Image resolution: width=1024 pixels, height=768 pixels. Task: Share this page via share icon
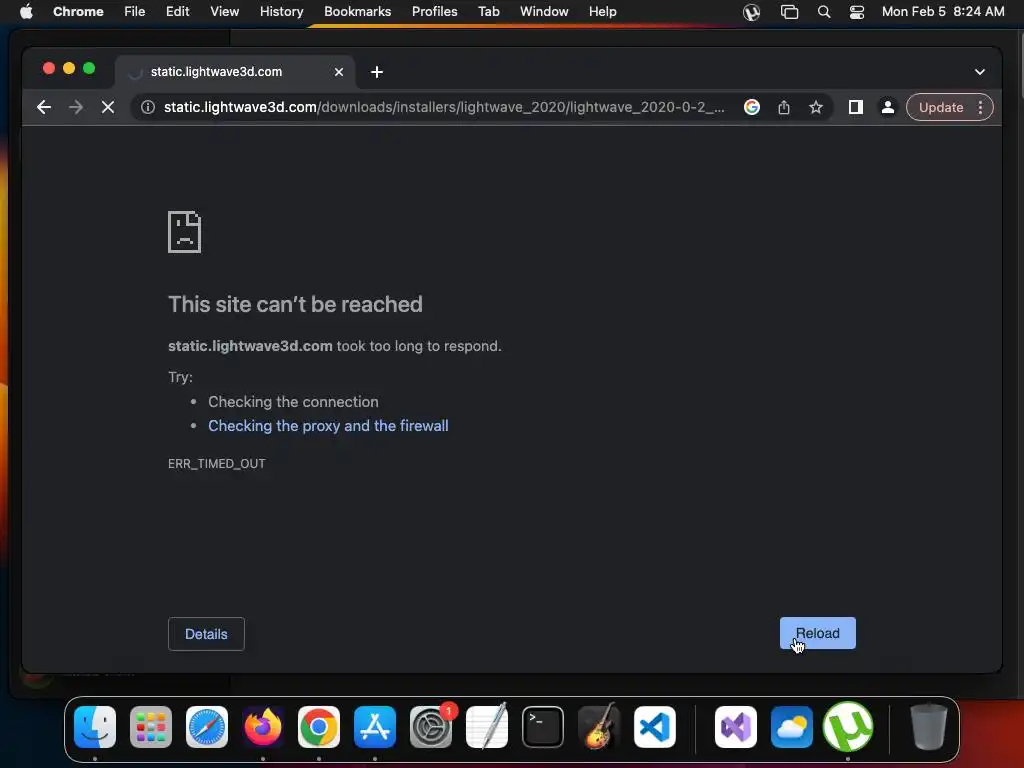click(x=784, y=107)
